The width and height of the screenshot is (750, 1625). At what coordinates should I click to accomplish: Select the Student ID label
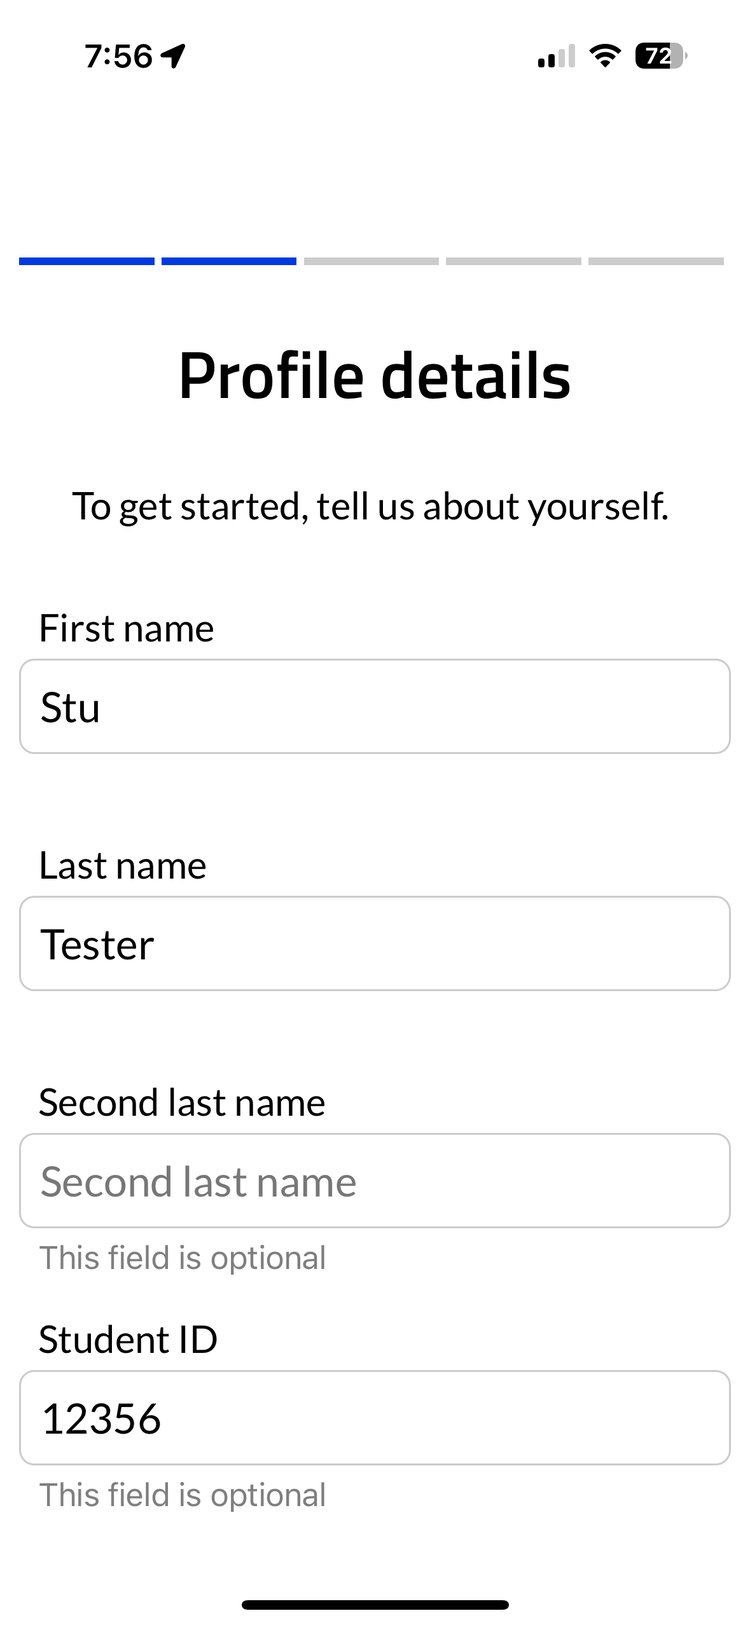coord(128,1339)
